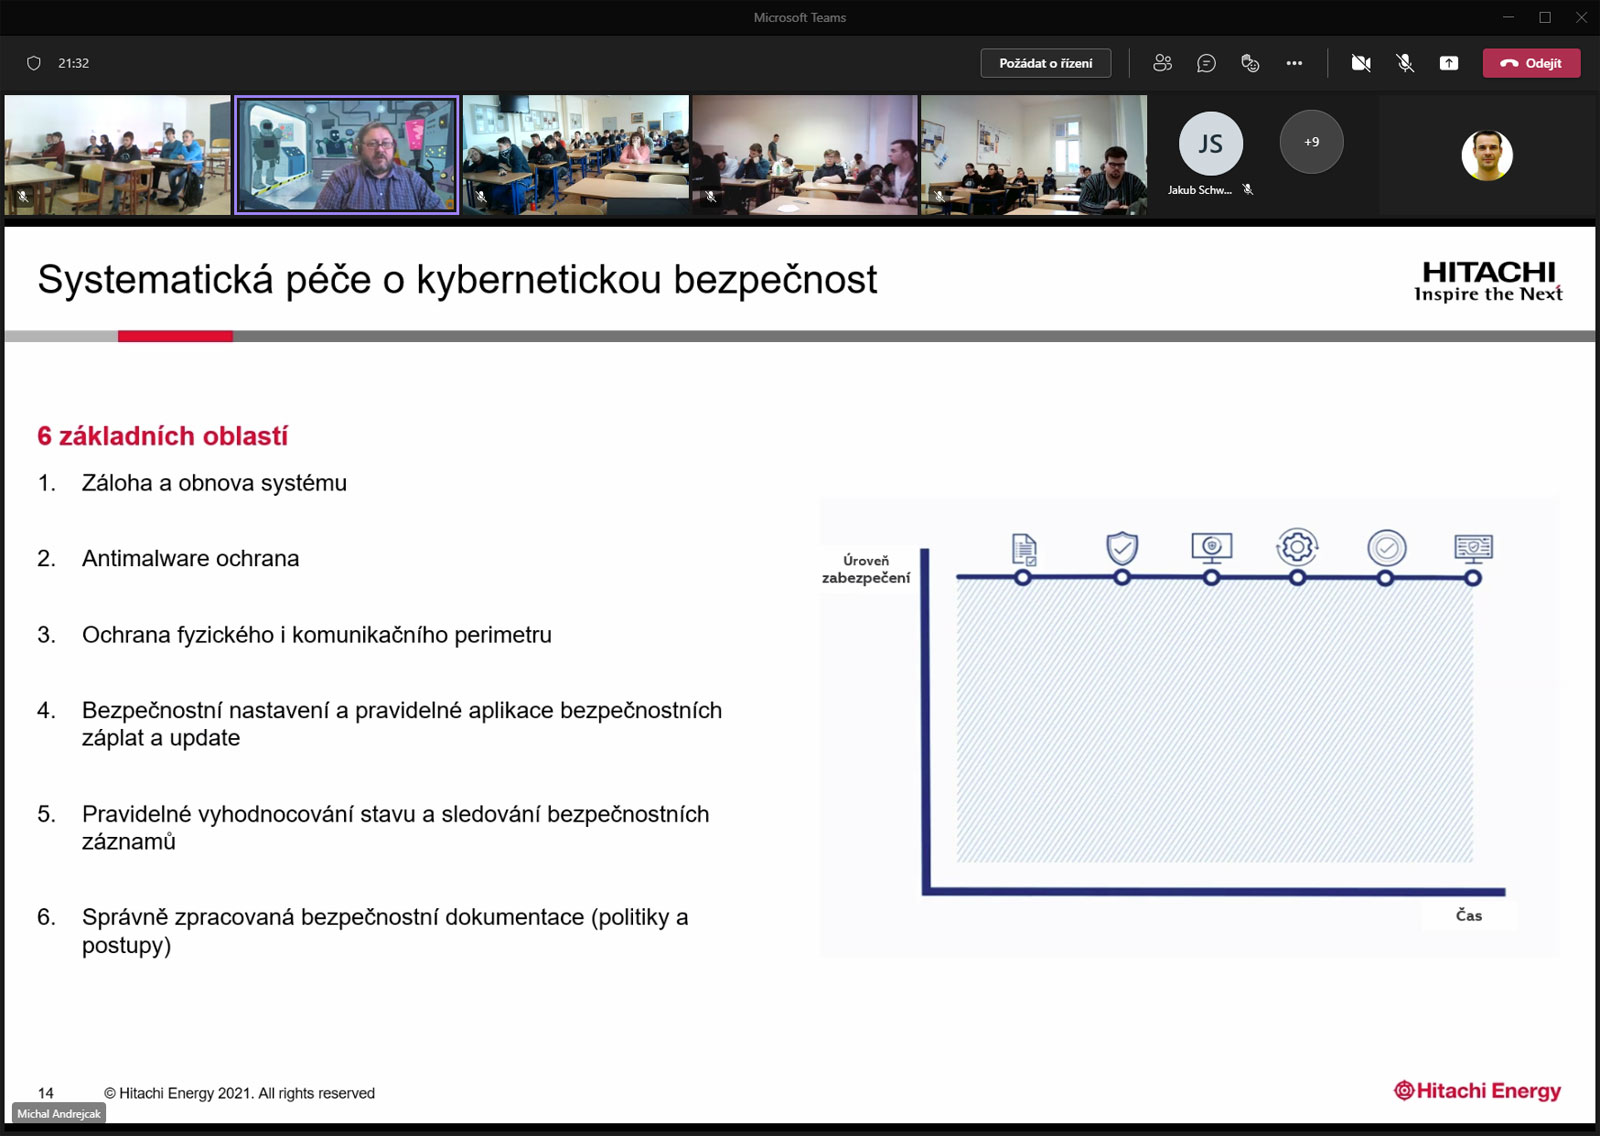Open the More actions ellipsis menu
The width and height of the screenshot is (1600, 1136).
click(1294, 63)
